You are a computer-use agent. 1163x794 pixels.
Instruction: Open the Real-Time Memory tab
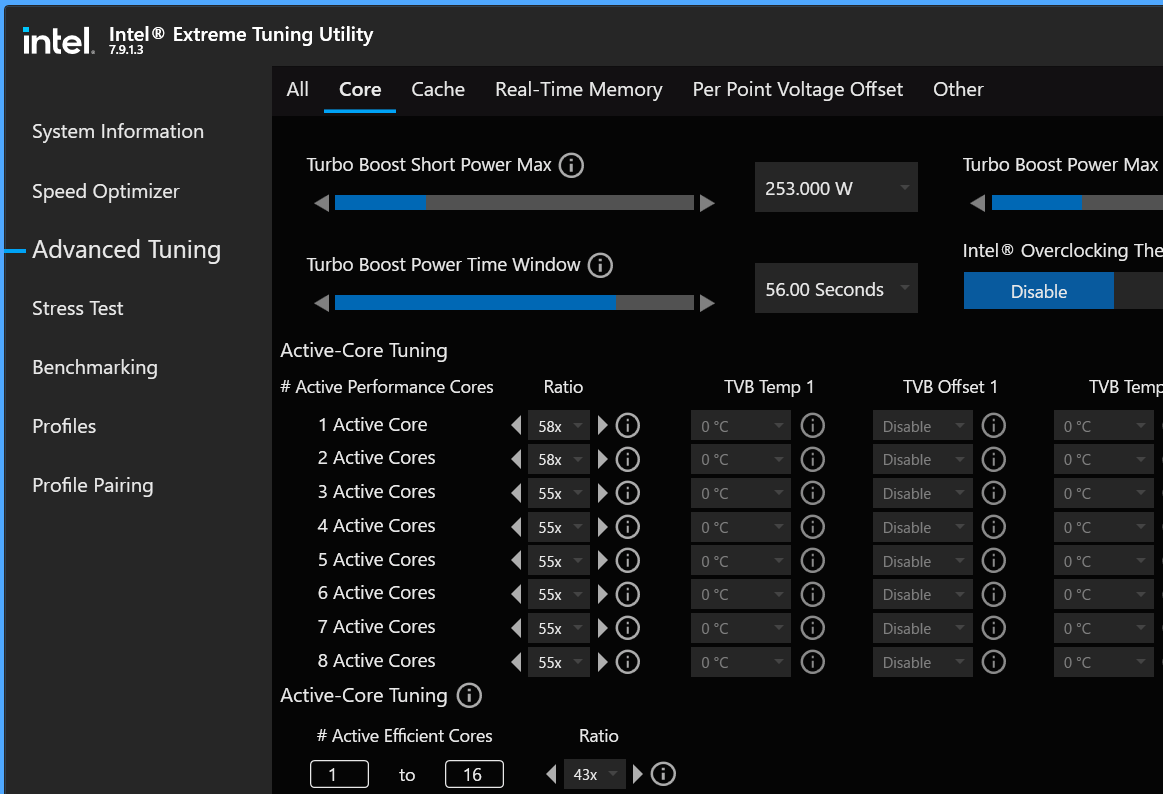click(x=578, y=89)
